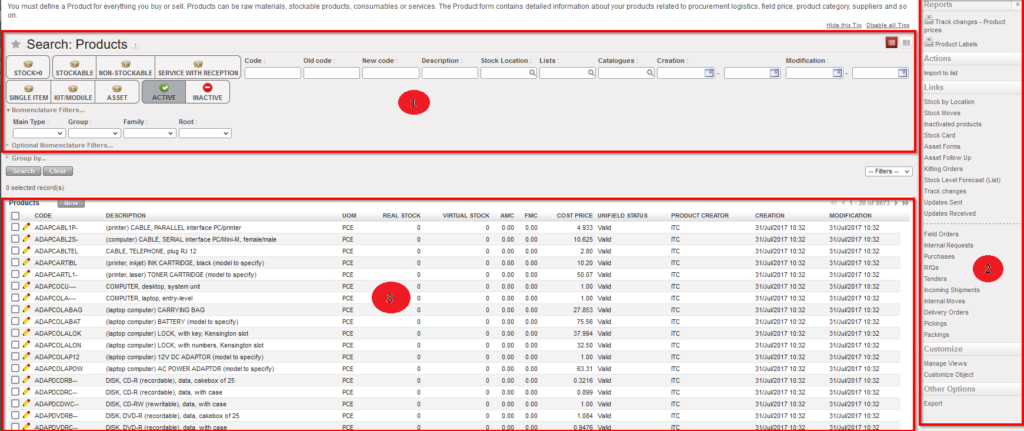Open the first Creation date calendar picker
Image resolution: width=1024 pixels, height=431 pixels.
tap(710, 73)
